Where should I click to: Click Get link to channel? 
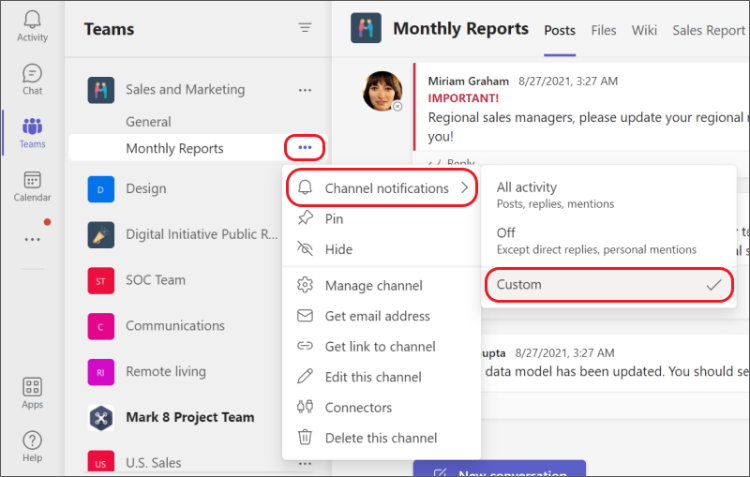click(x=380, y=347)
